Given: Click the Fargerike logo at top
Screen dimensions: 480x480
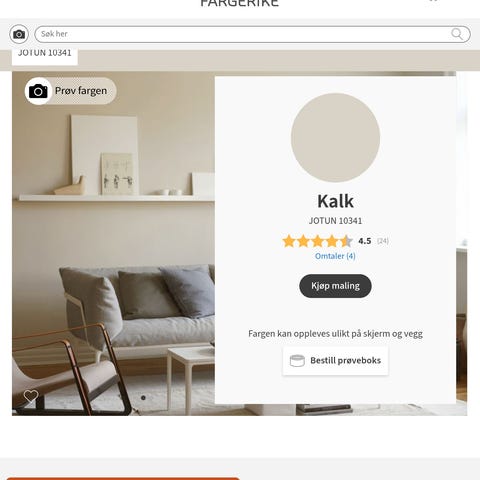Looking at the screenshot, I should tap(239, 3).
